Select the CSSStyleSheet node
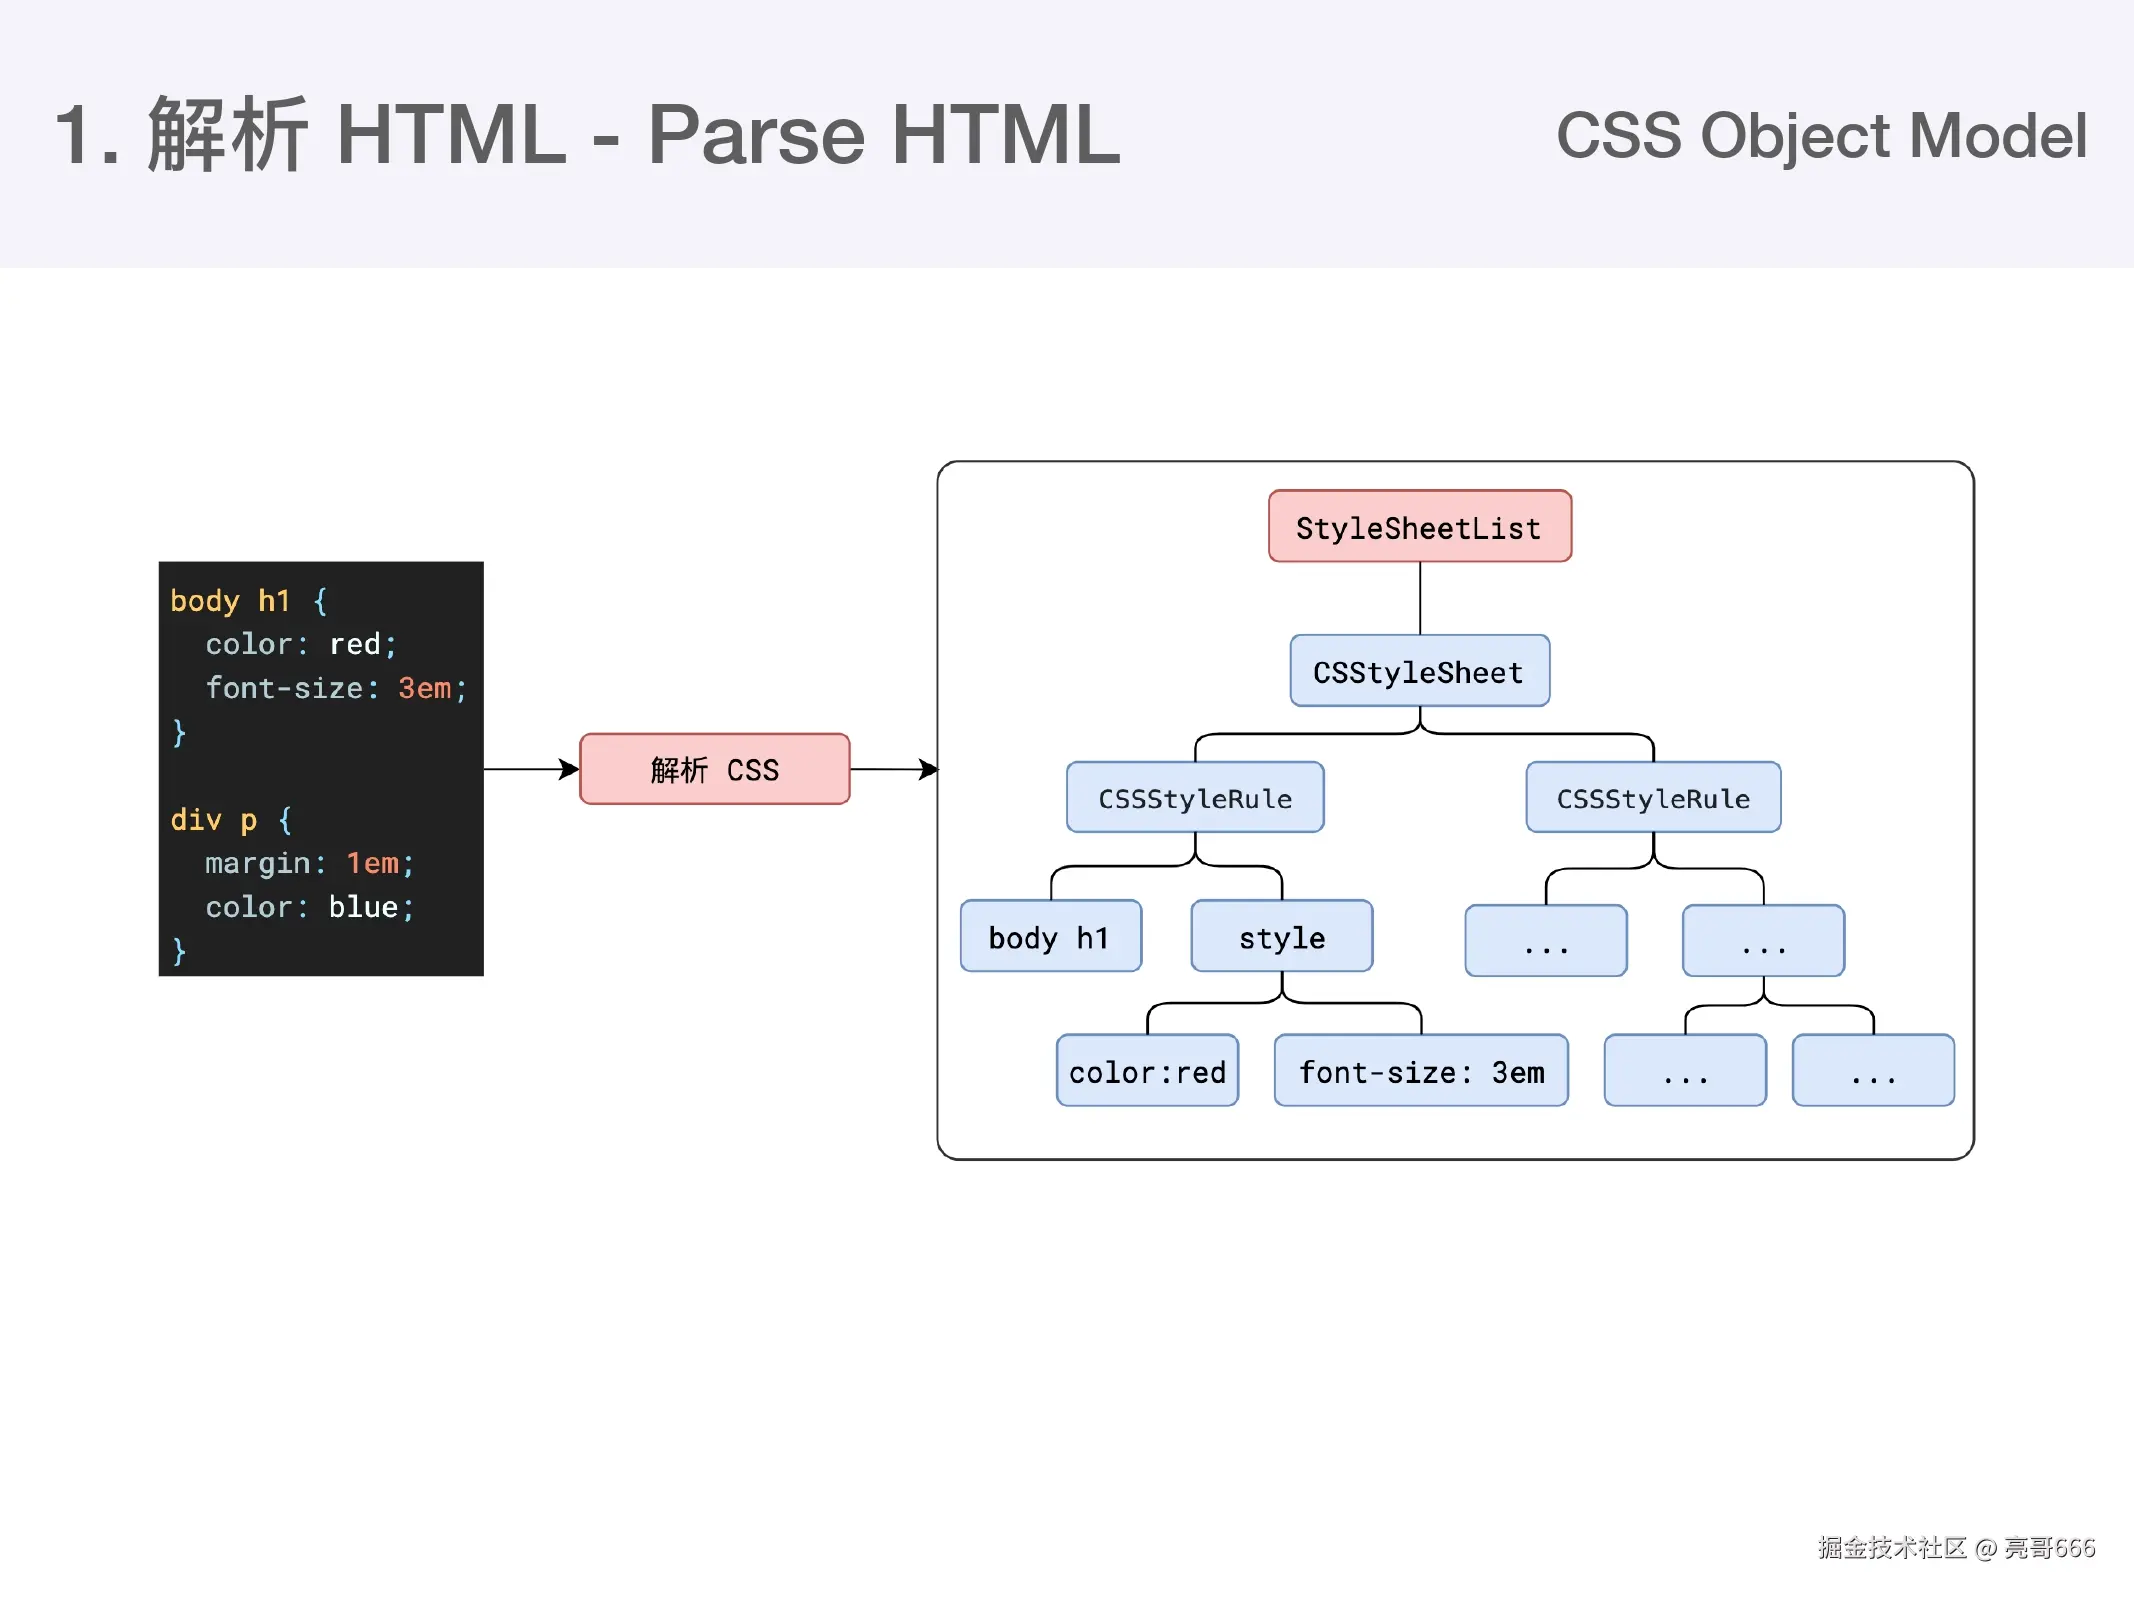Image resolution: width=2134 pixels, height=1600 pixels. point(1418,672)
